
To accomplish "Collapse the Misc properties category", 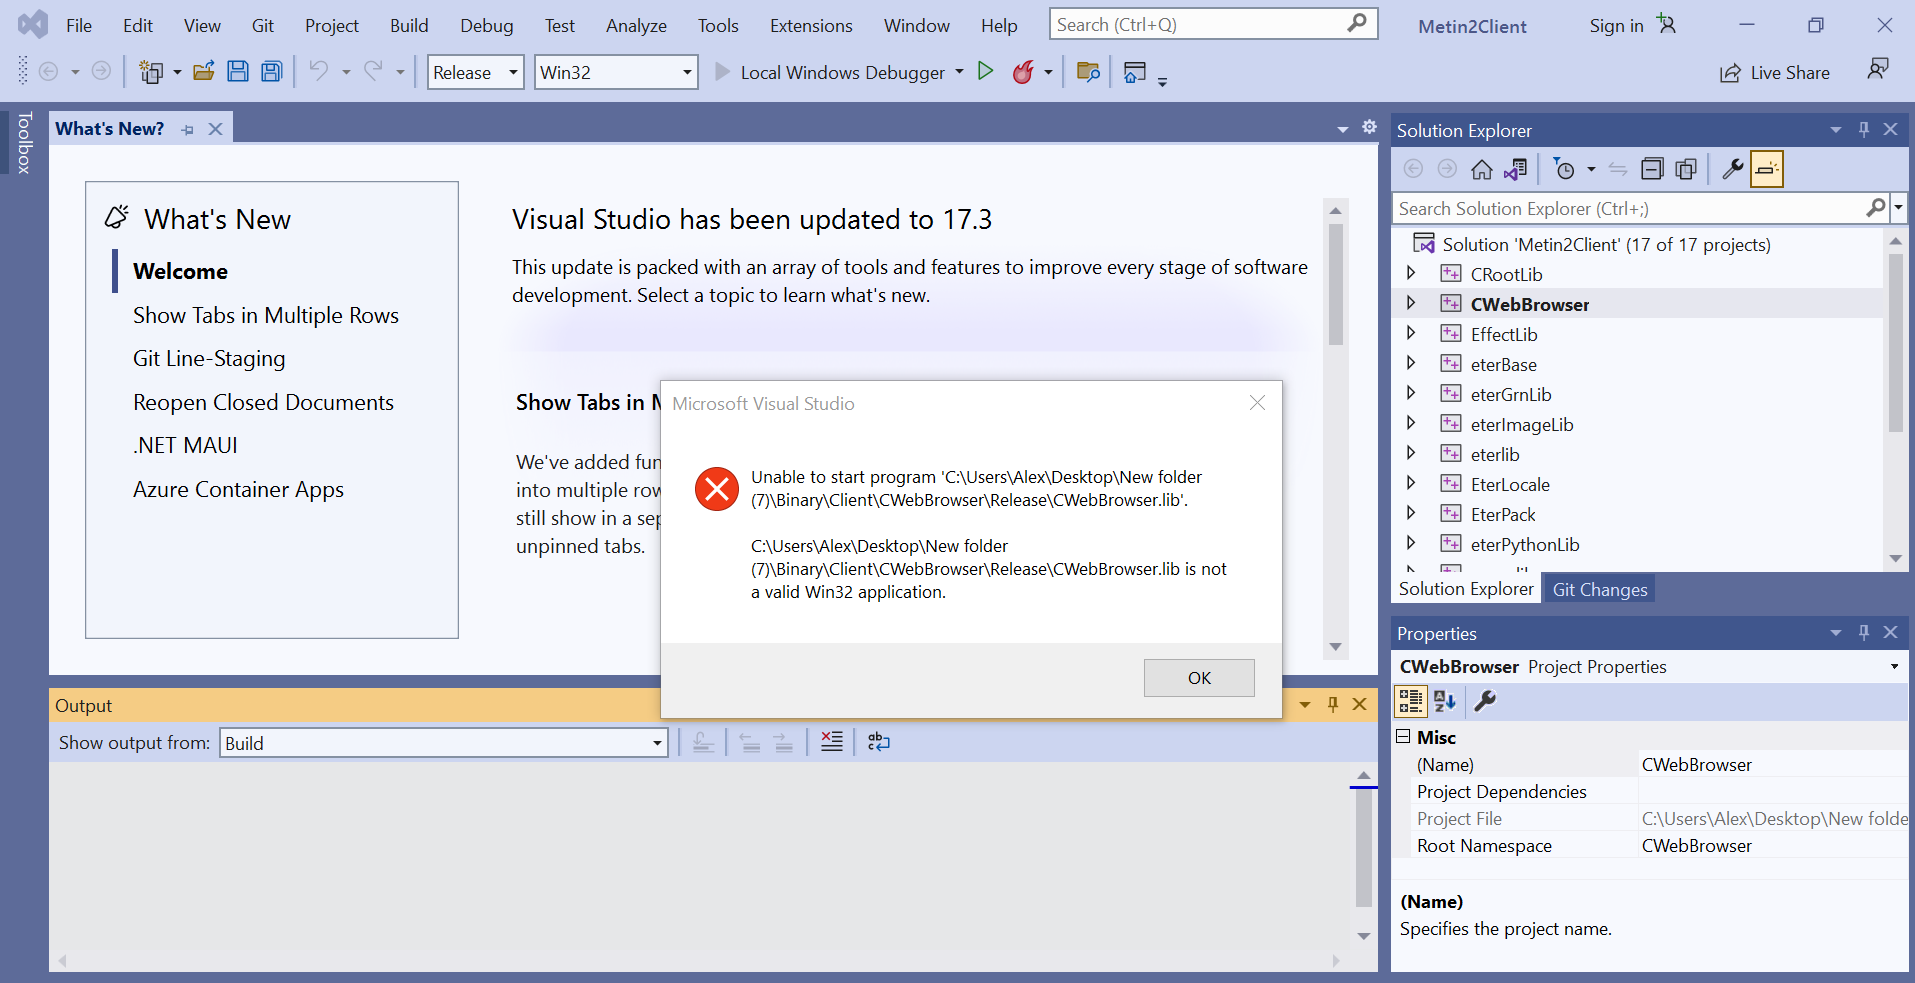I will (x=1404, y=737).
